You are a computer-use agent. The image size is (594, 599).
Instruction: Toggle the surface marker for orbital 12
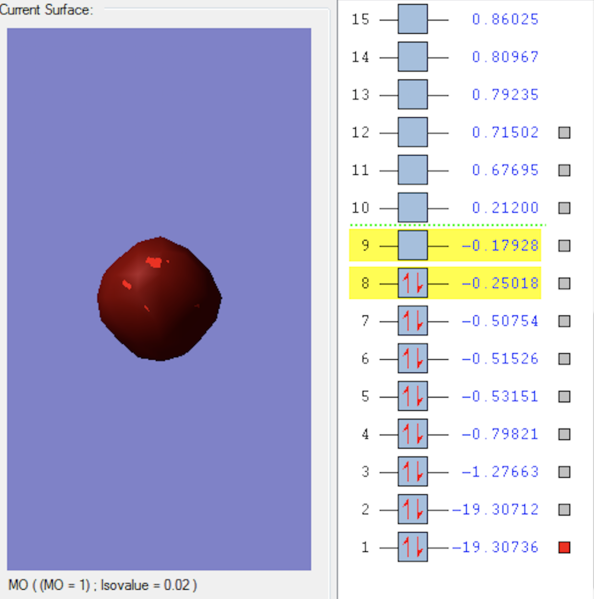tap(564, 133)
